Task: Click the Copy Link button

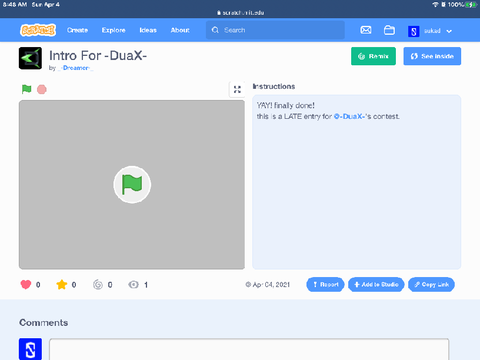Action: (x=431, y=284)
